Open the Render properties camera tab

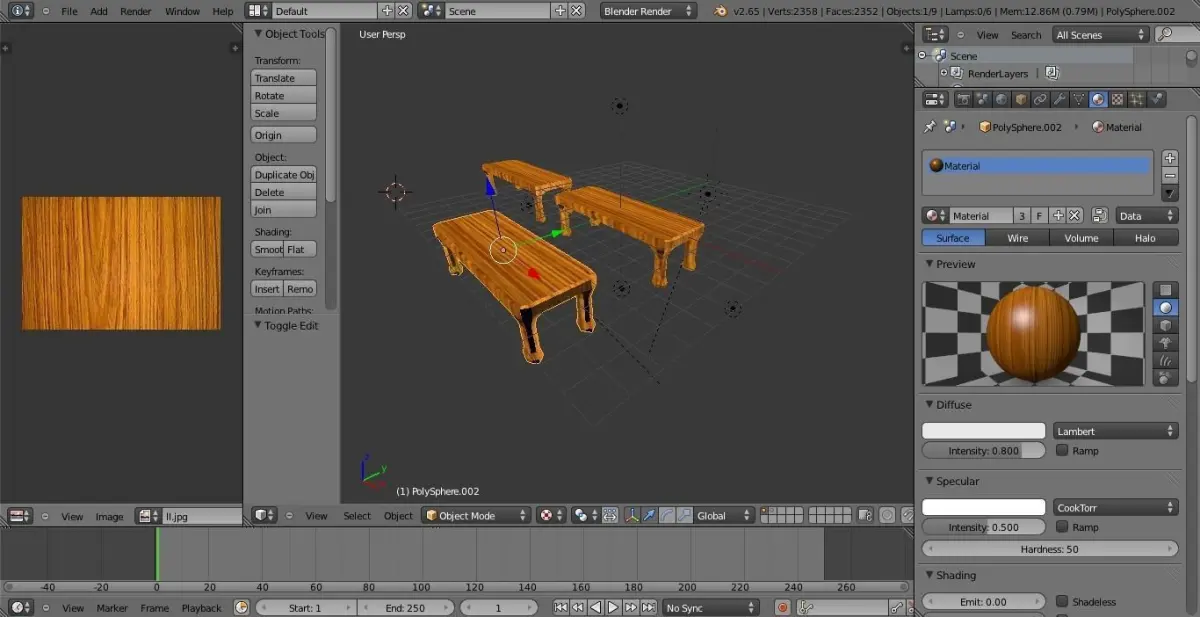(963, 99)
